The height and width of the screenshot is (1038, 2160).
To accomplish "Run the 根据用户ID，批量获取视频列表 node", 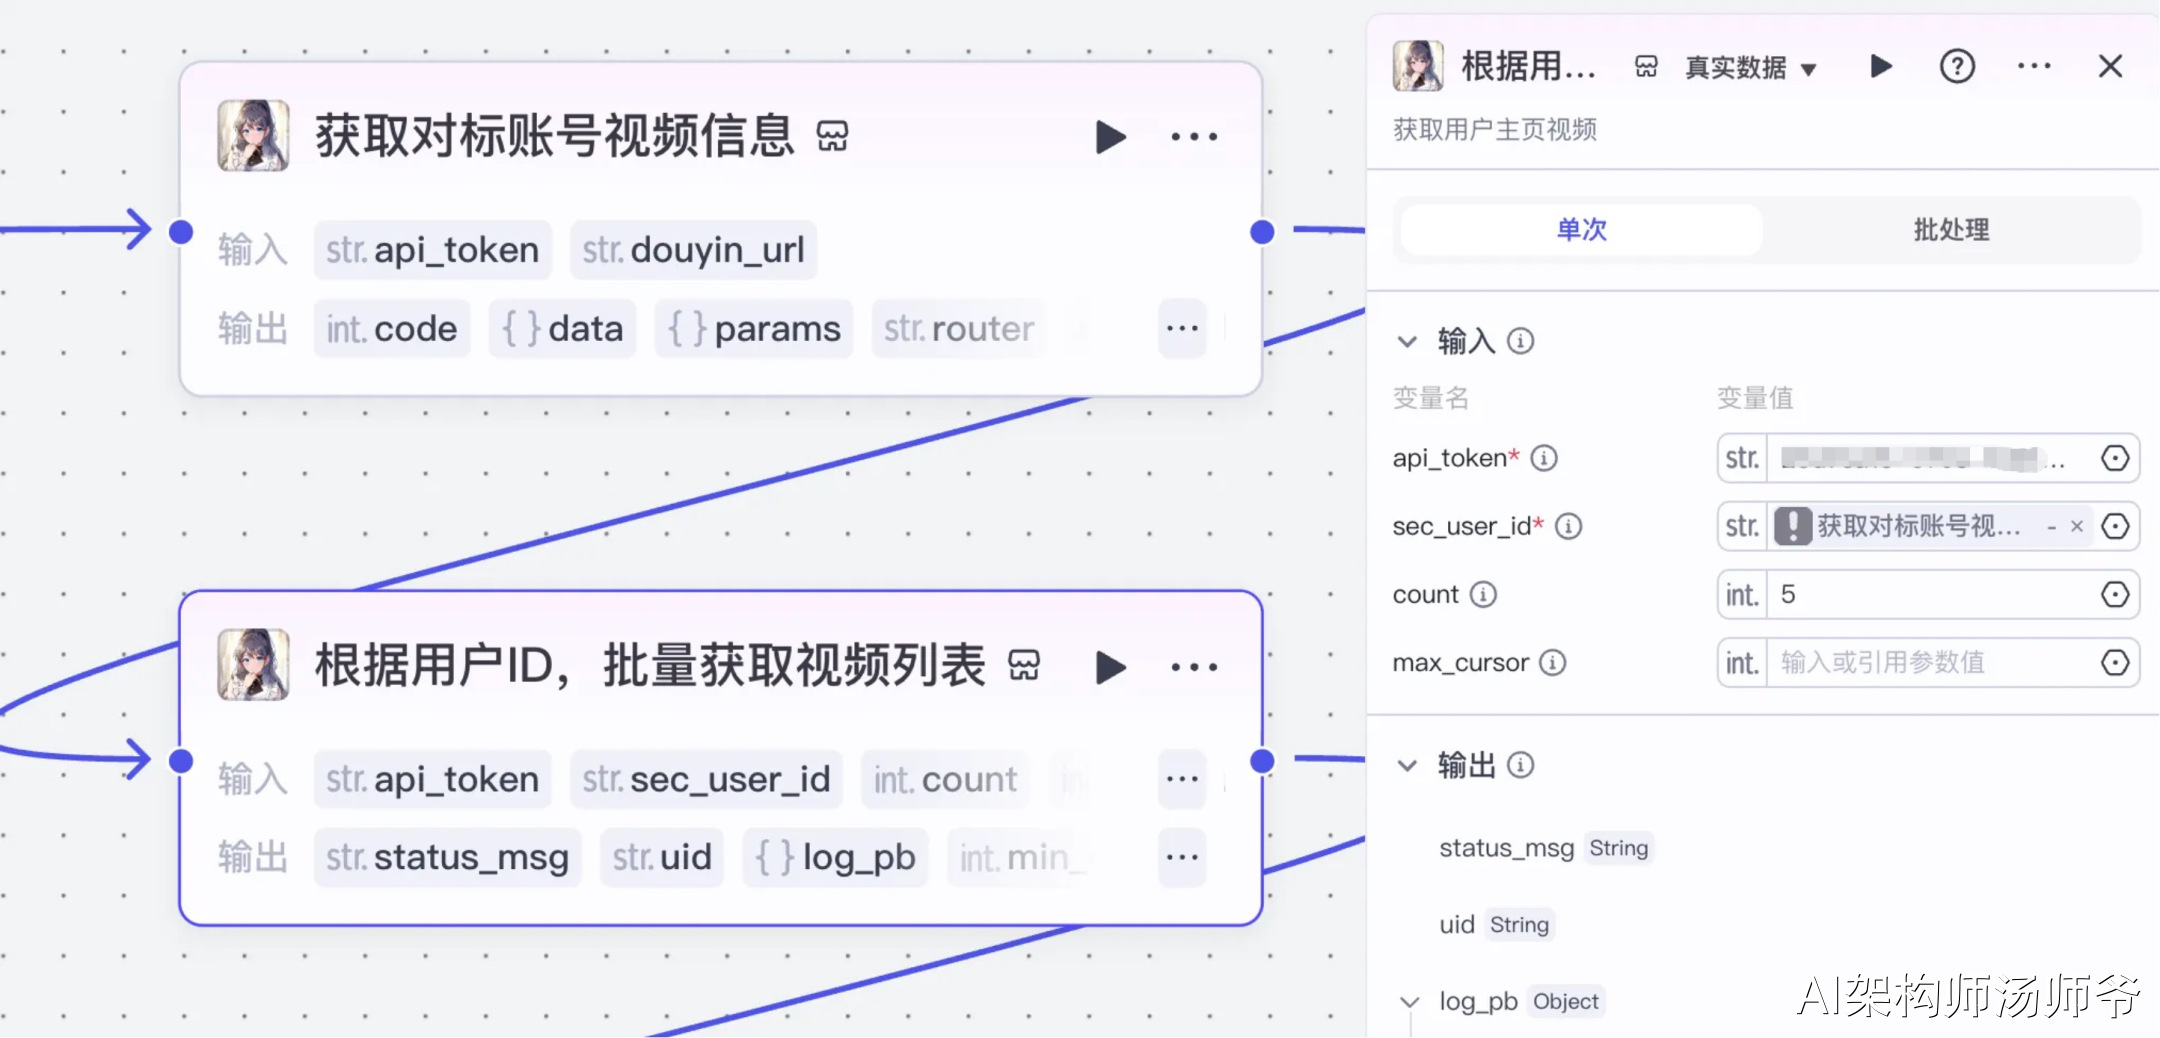I will tap(1110, 667).
